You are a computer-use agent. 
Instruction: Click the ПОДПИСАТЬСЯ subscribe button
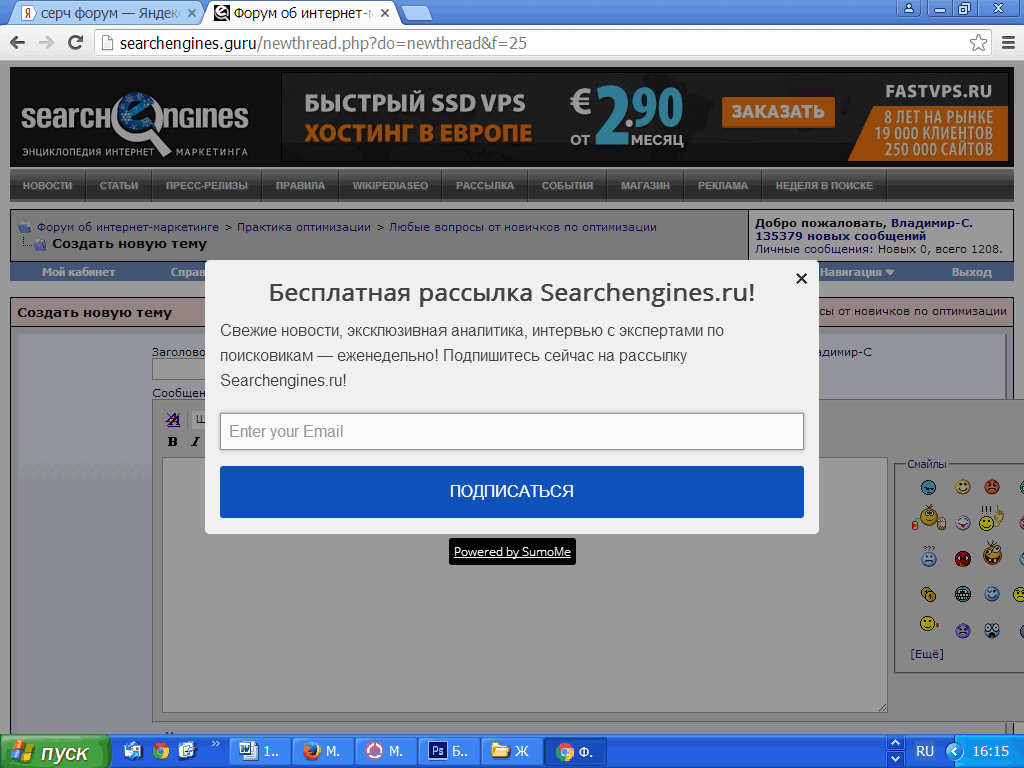pos(511,491)
